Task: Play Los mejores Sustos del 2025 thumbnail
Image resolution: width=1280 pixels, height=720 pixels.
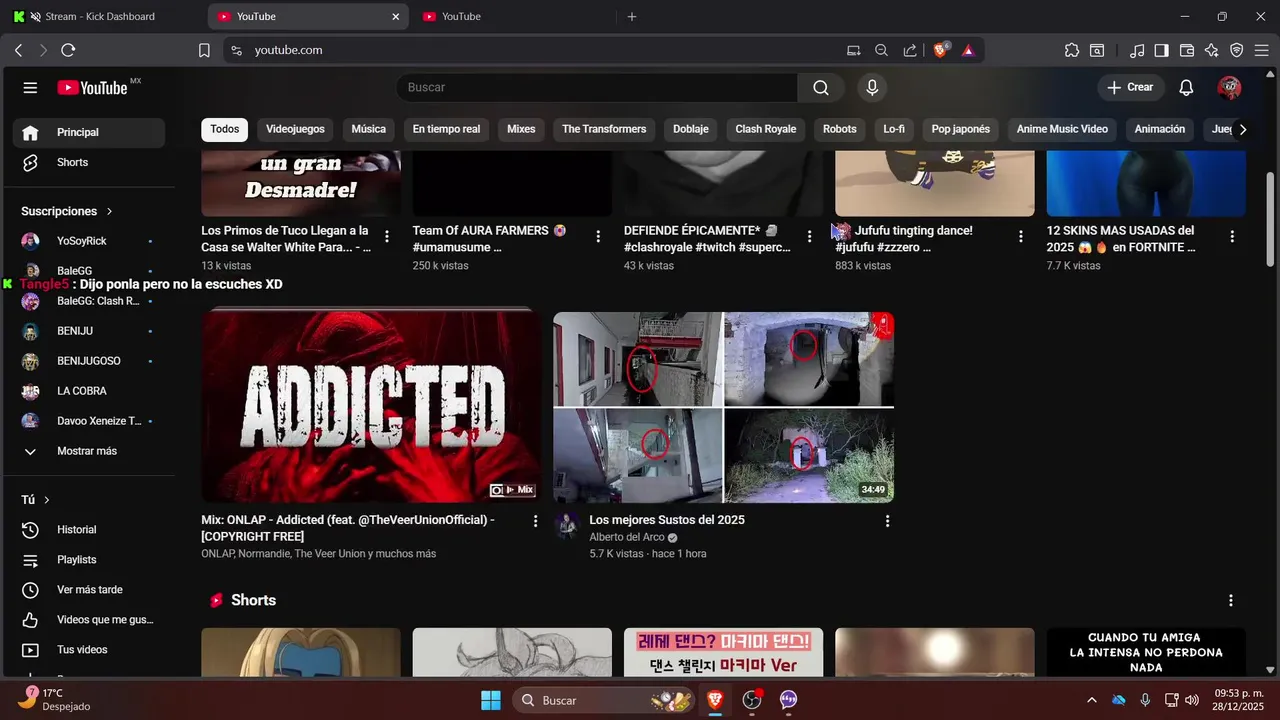Action: 724,407
